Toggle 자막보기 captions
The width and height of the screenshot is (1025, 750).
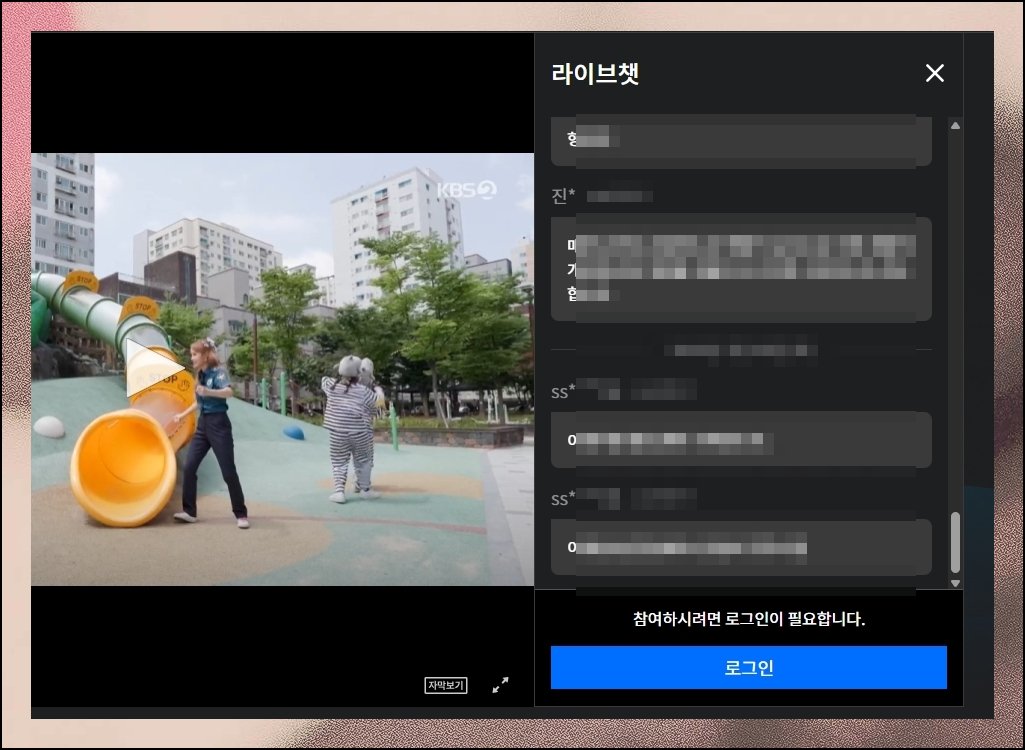tap(446, 685)
